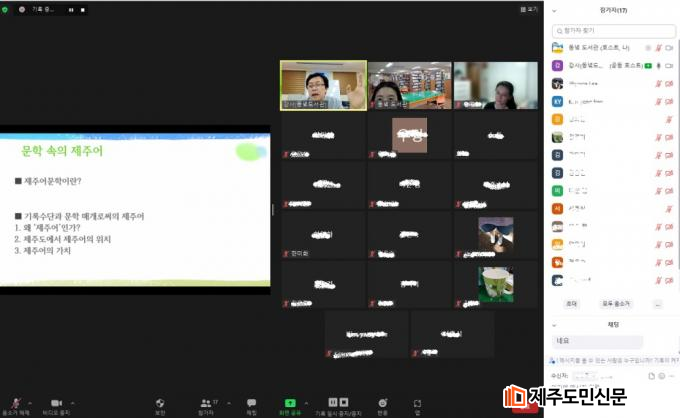Click the green Share Screen icon
This screenshot has height=418, width=680.
point(290,402)
